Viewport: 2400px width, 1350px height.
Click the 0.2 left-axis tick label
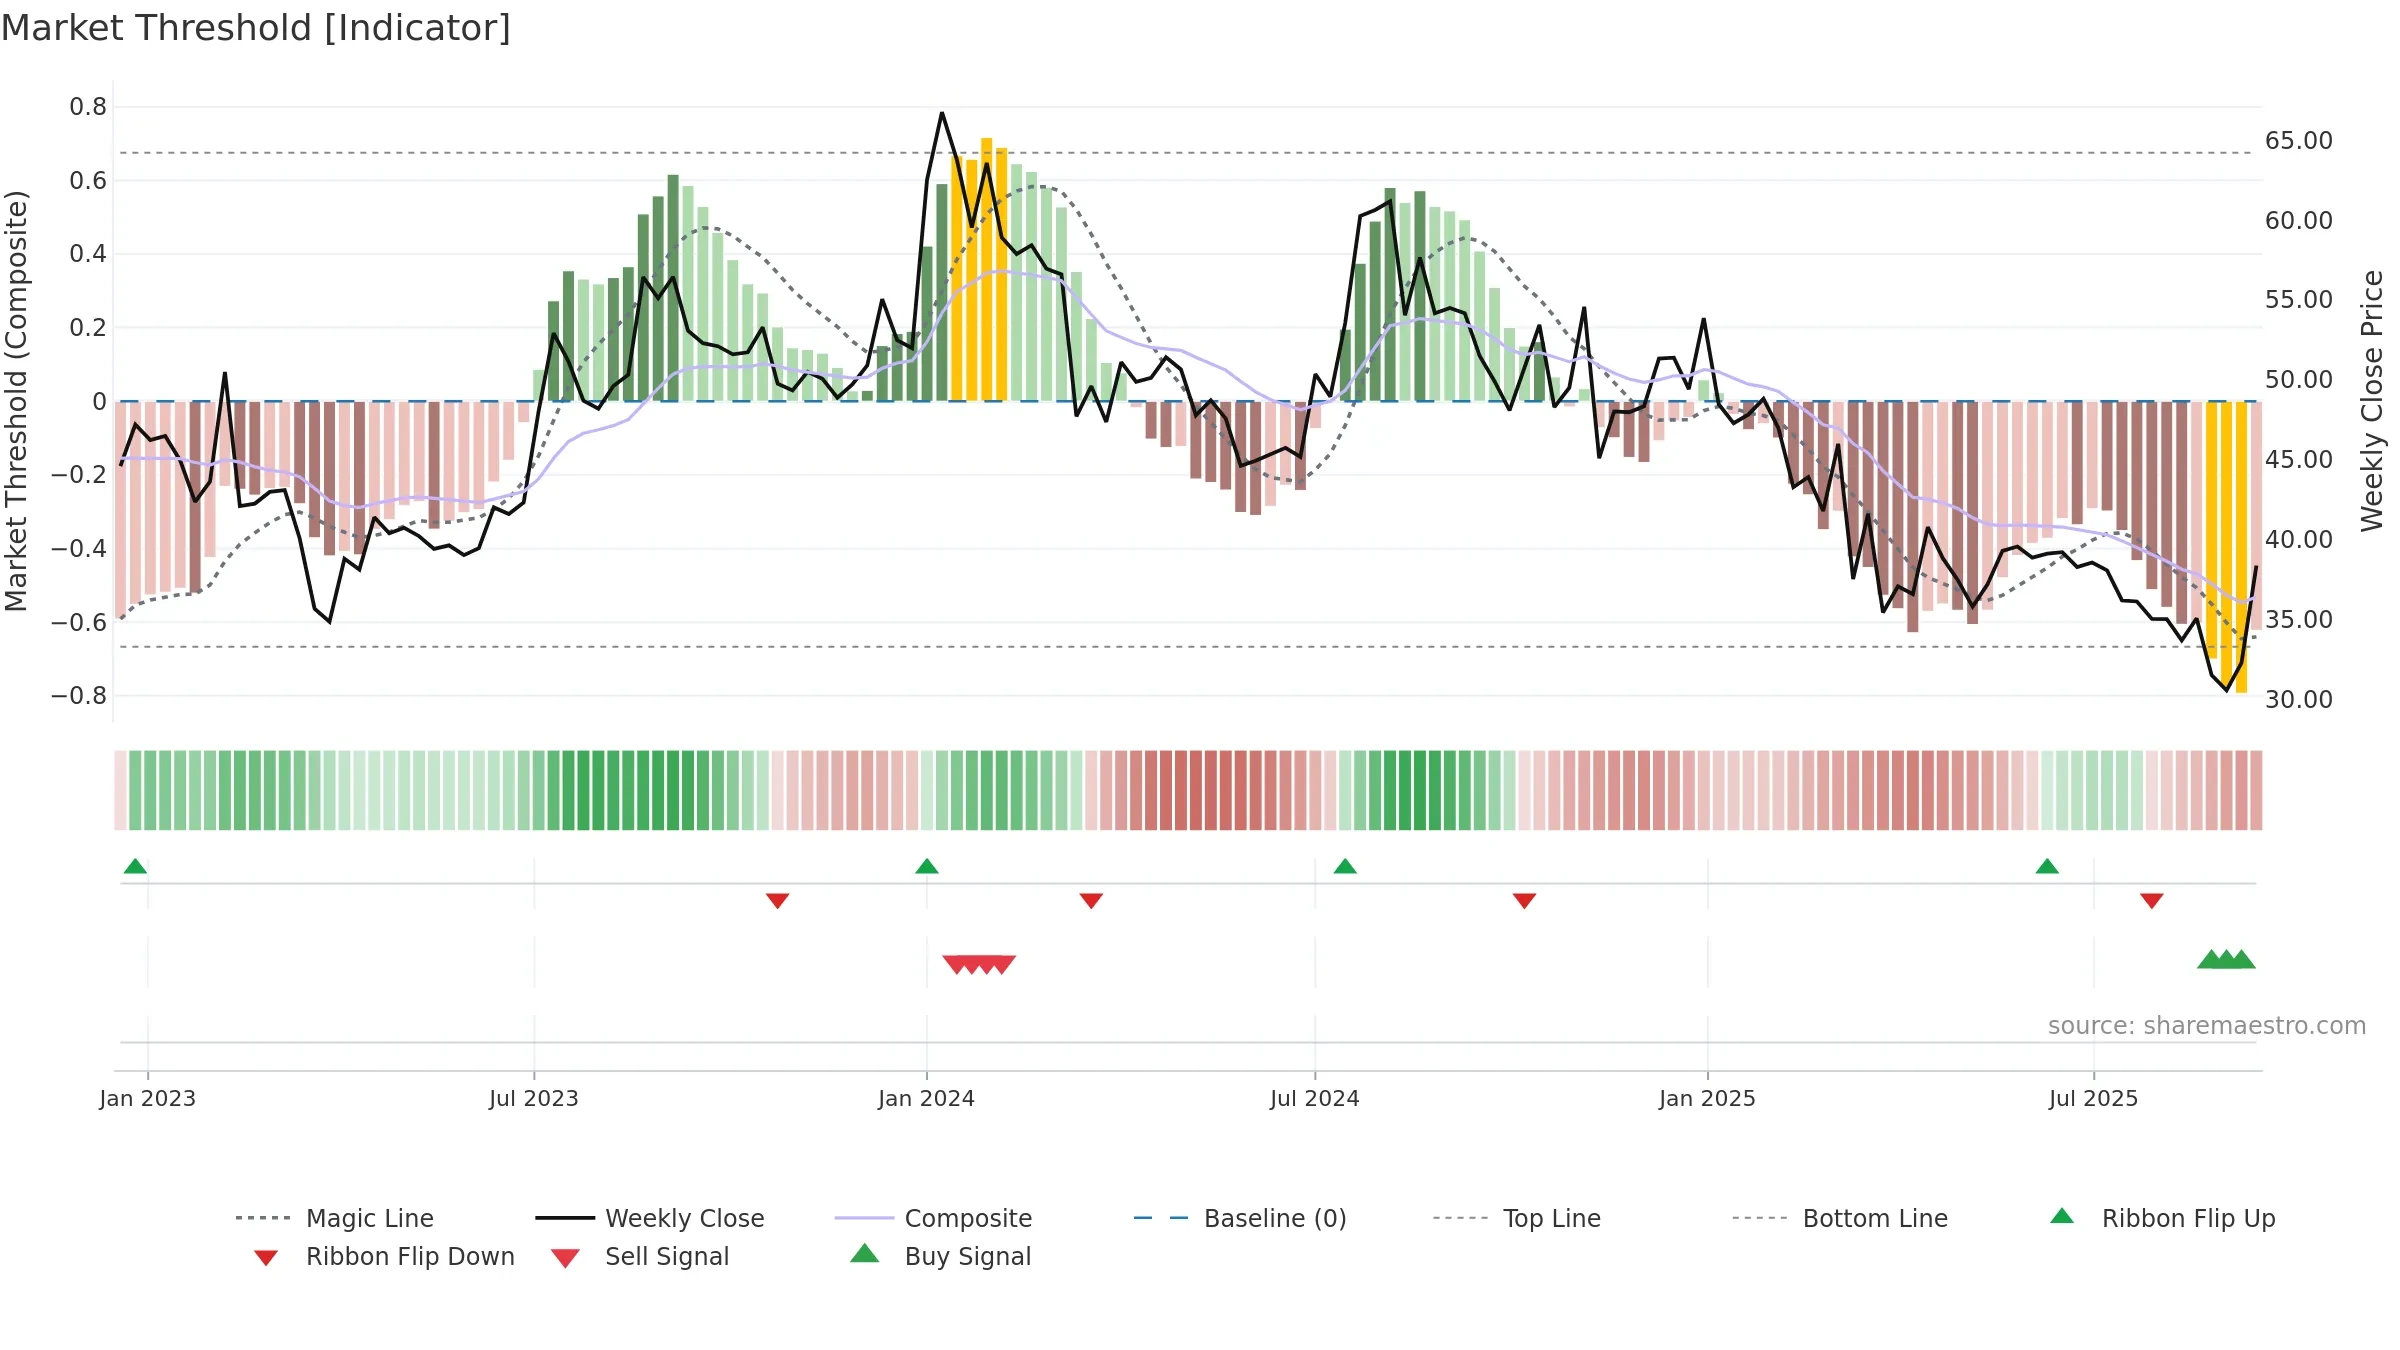(x=88, y=328)
